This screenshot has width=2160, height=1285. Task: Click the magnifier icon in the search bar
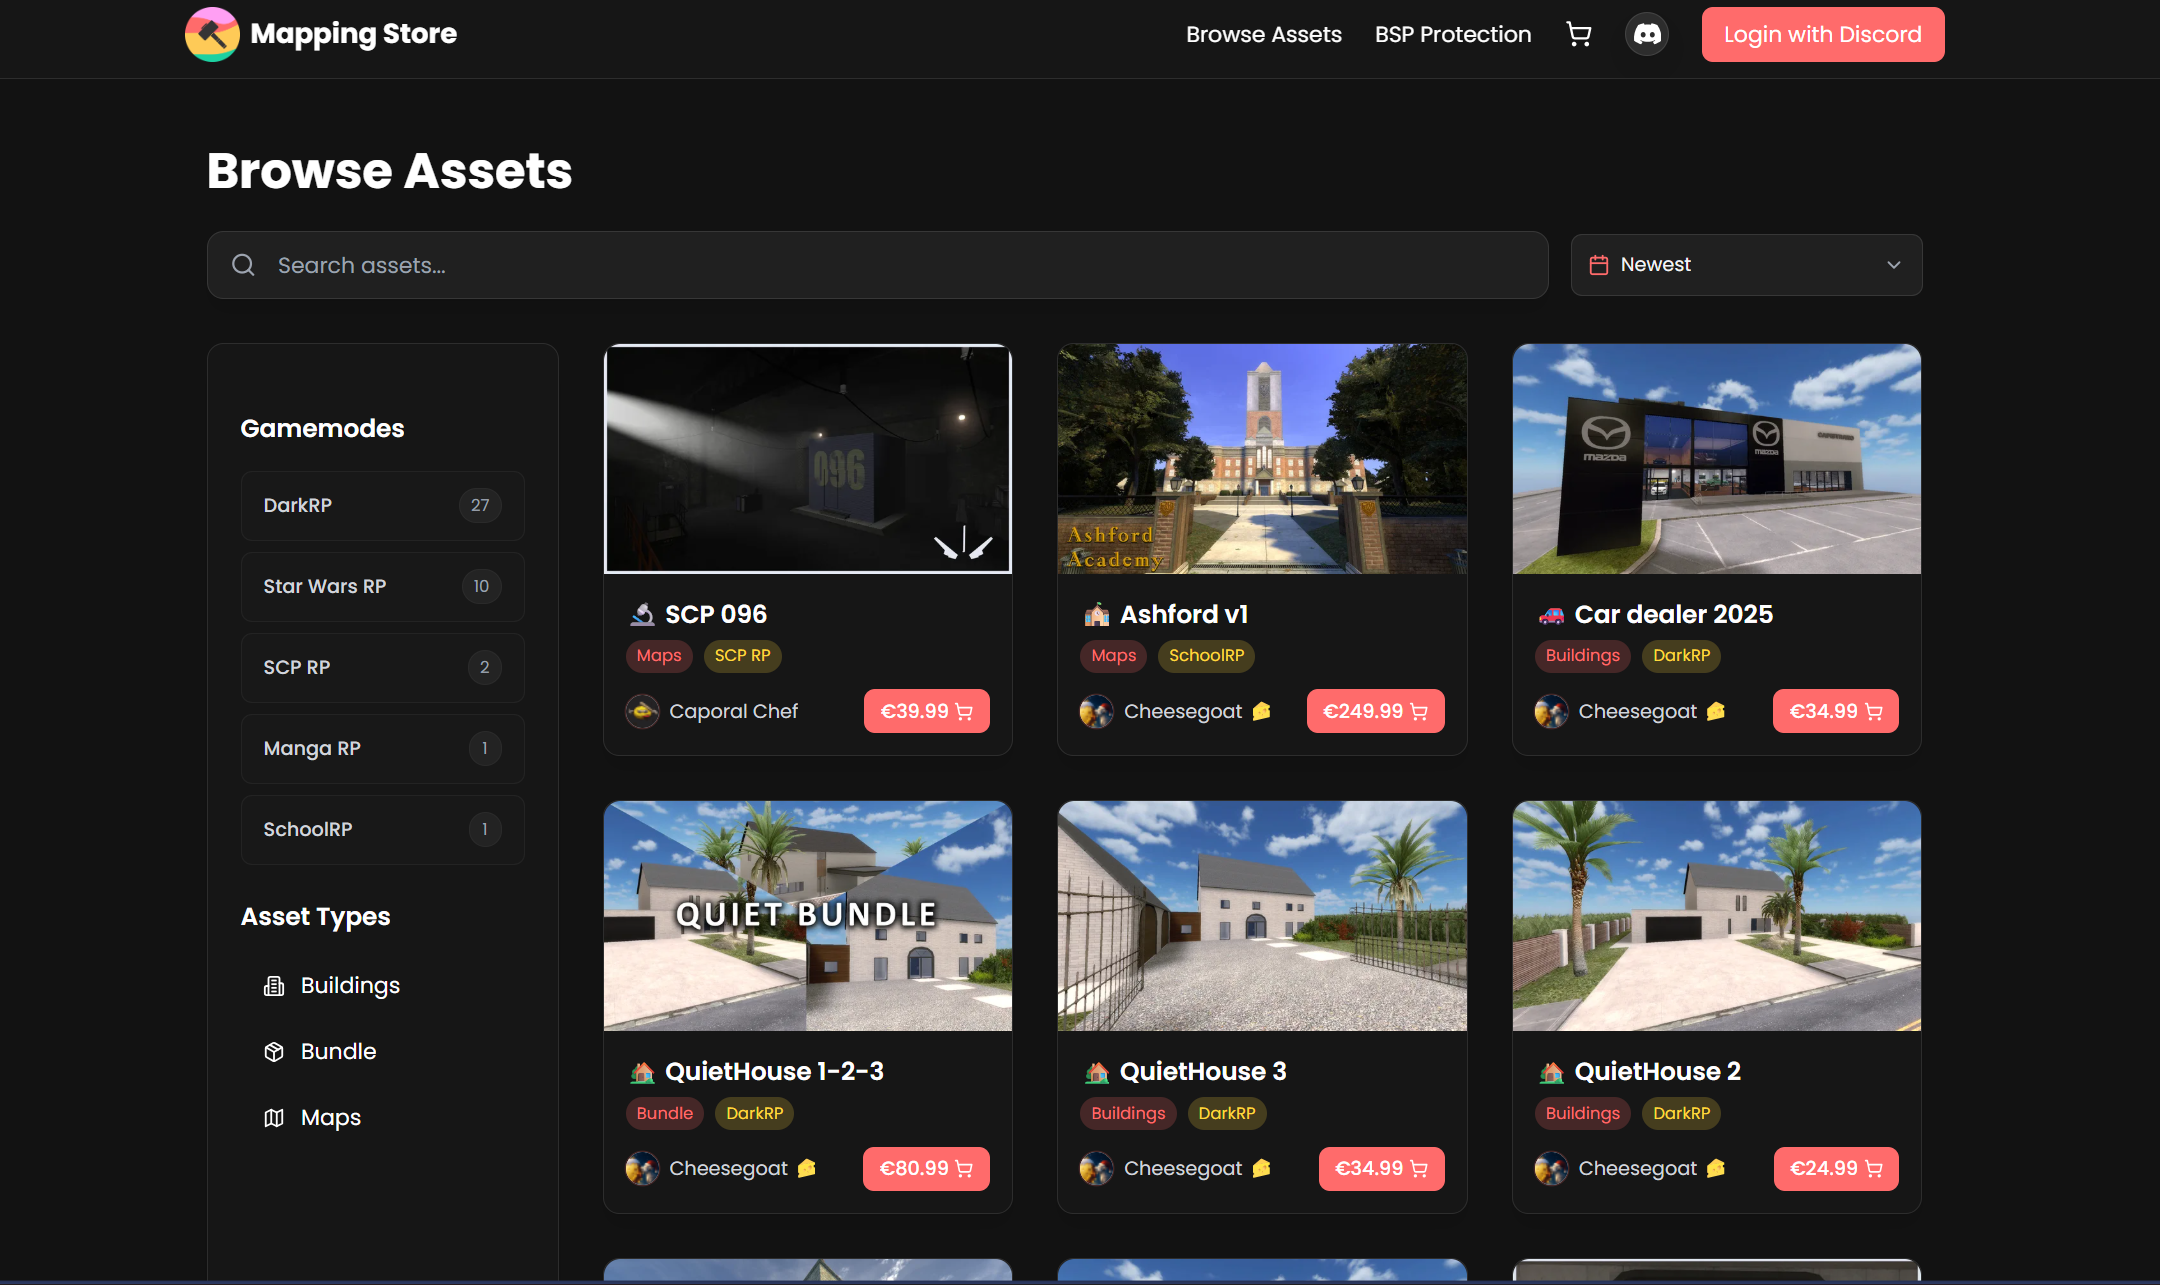point(243,265)
